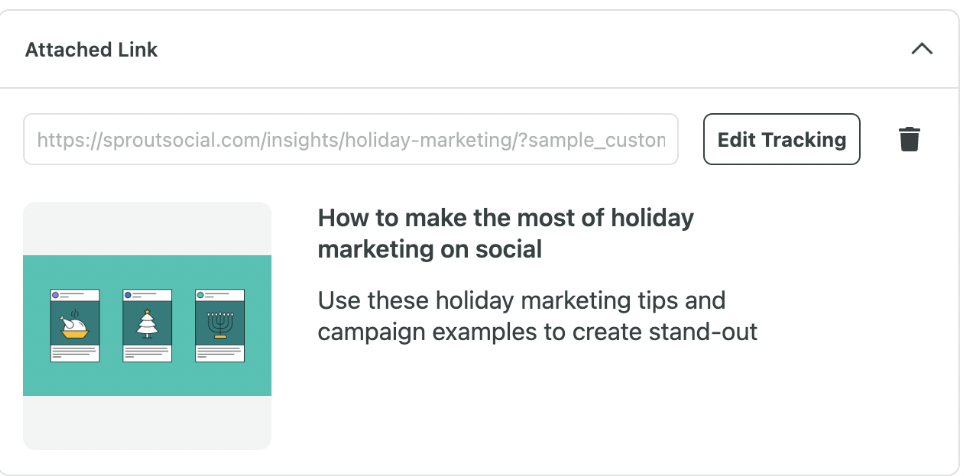This screenshot has height=476, width=964.
Task: Delete the attached link with trash icon
Action: [909, 139]
